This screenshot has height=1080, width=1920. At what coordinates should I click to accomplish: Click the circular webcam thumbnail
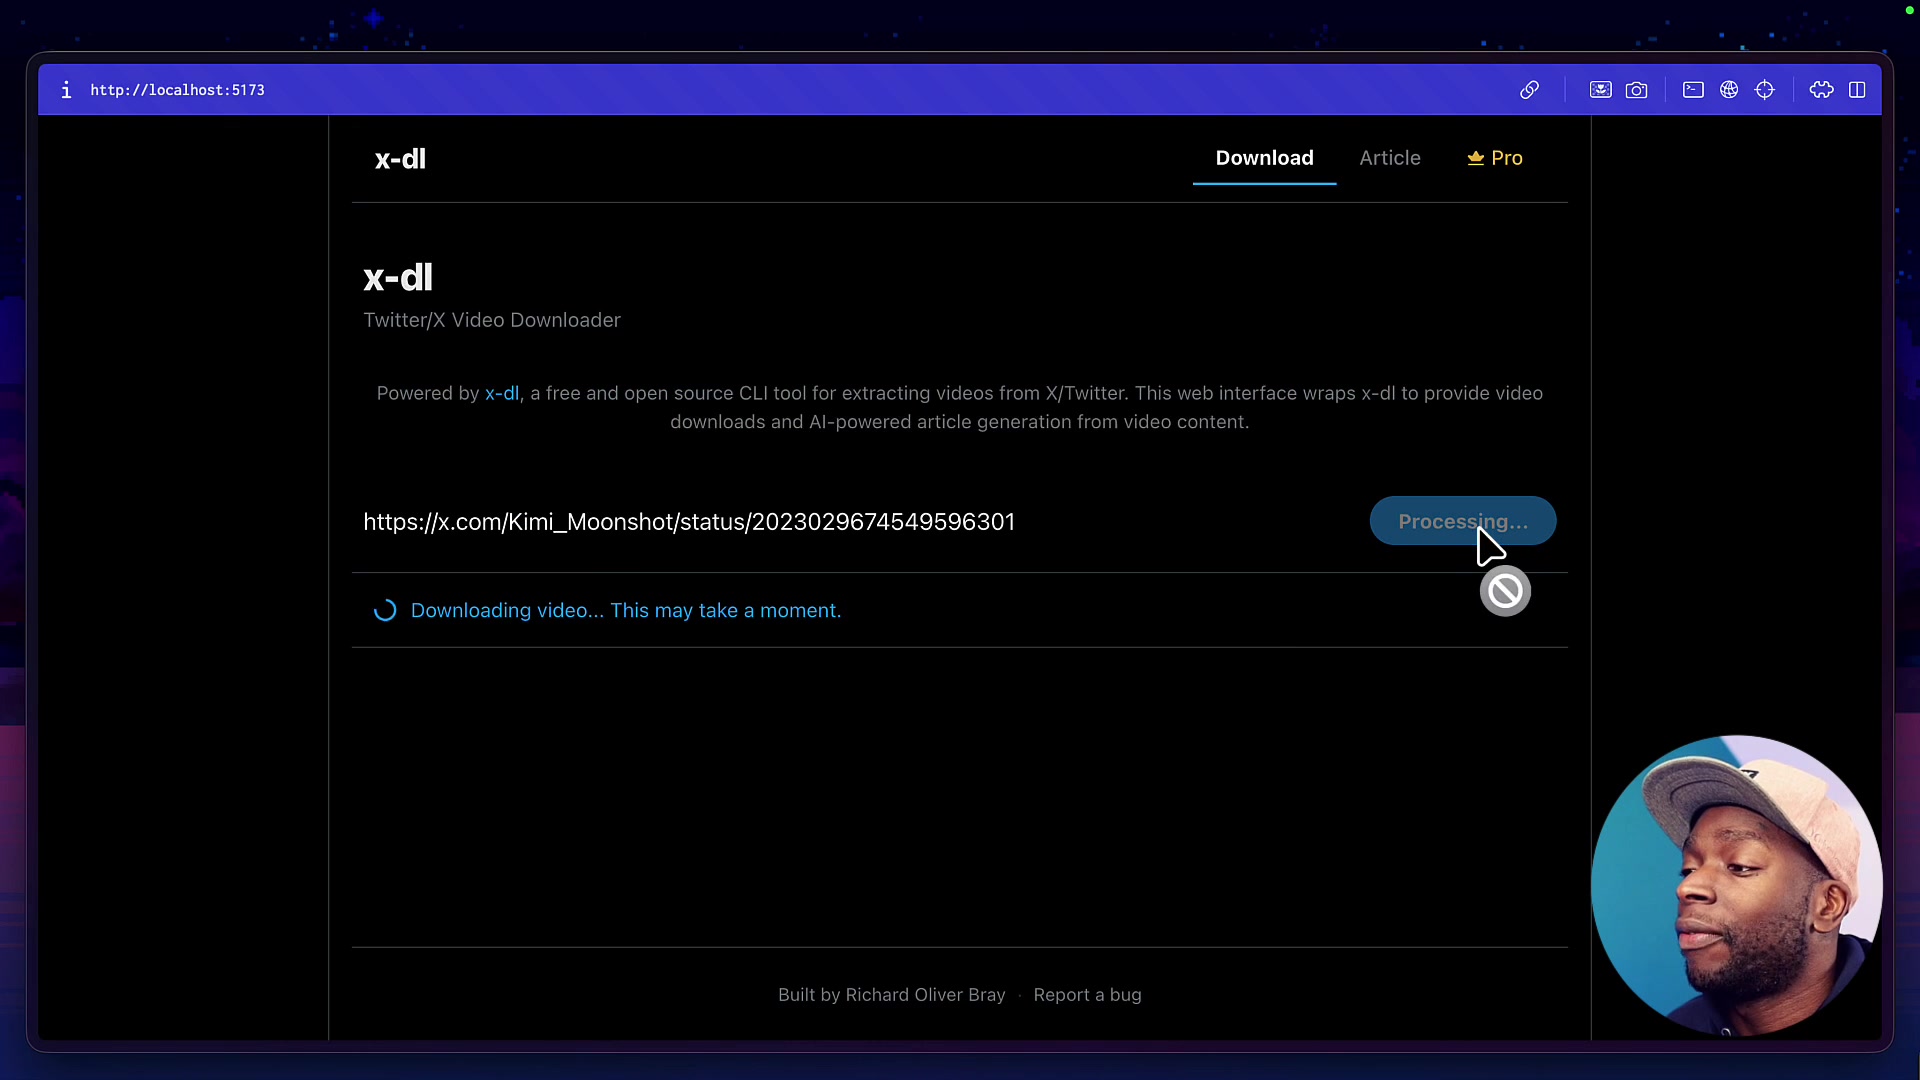coord(1737,884)
